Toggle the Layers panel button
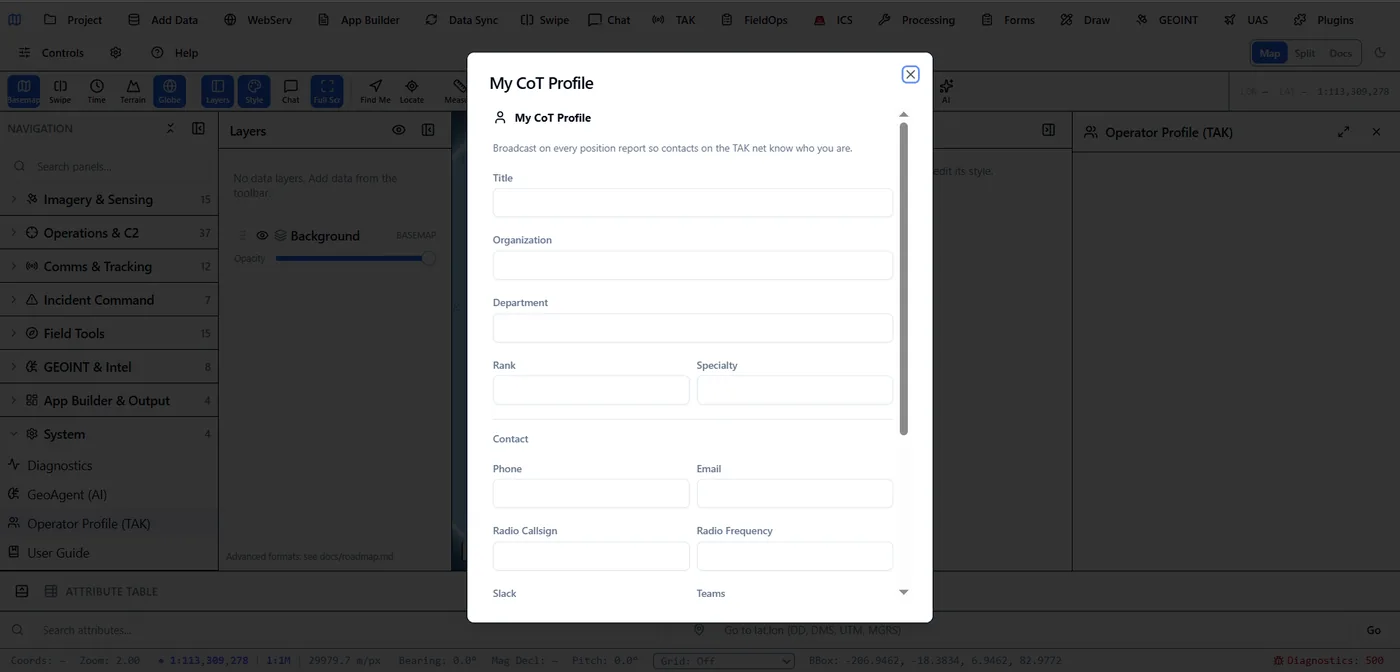1400x672 pixels. pyautogui.click(x=217, y=91)
